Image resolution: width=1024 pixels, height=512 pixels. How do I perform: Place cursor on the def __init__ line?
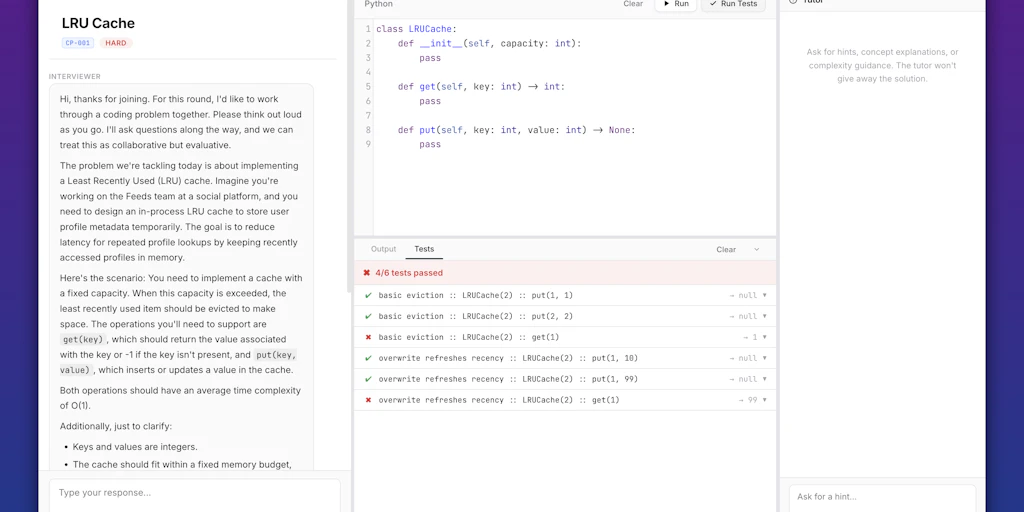pyautogui.click(x=489, y=43)
